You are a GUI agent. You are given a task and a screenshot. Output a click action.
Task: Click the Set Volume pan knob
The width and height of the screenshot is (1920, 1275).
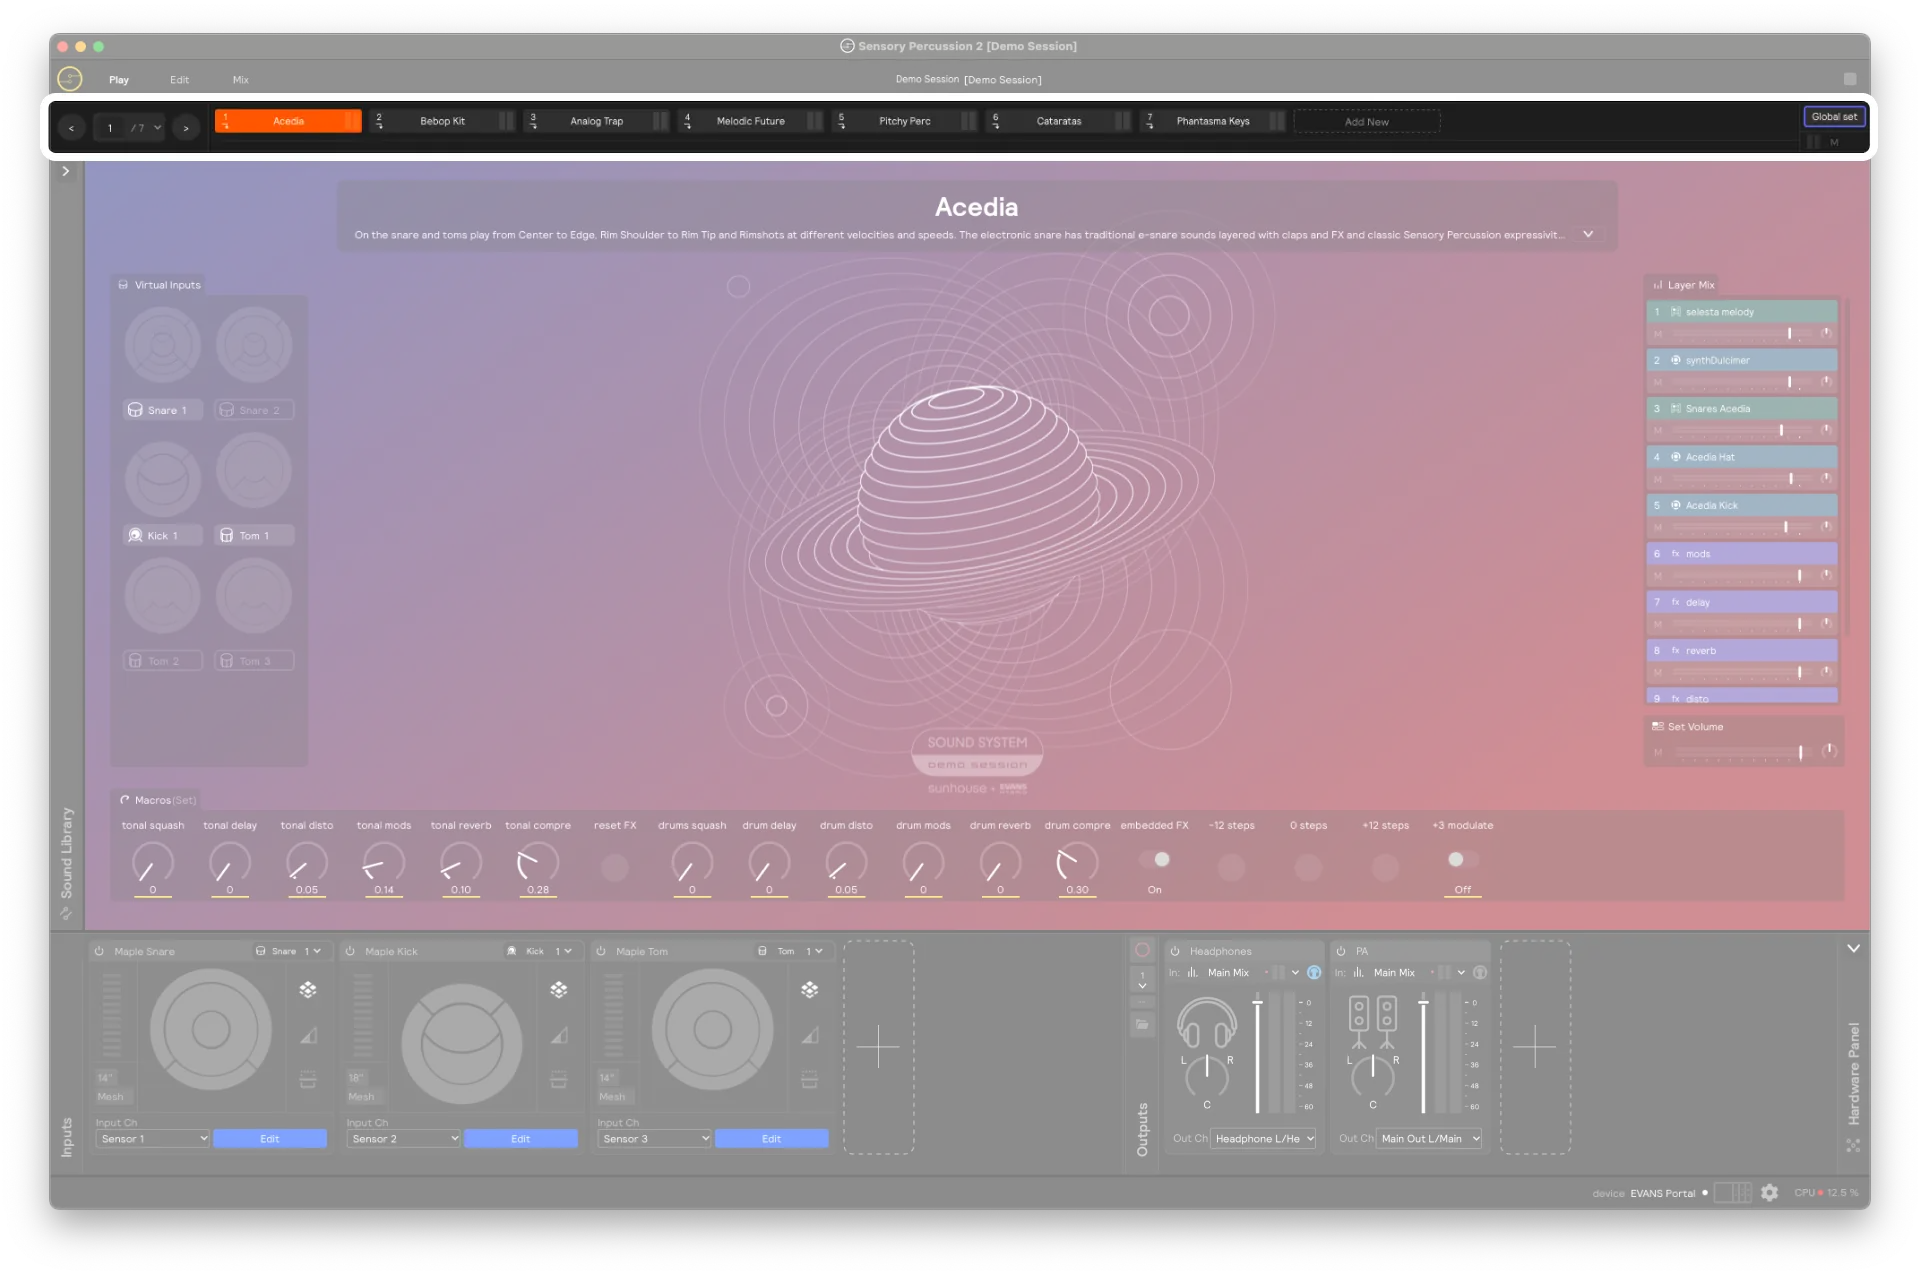tap(1829, 751)
